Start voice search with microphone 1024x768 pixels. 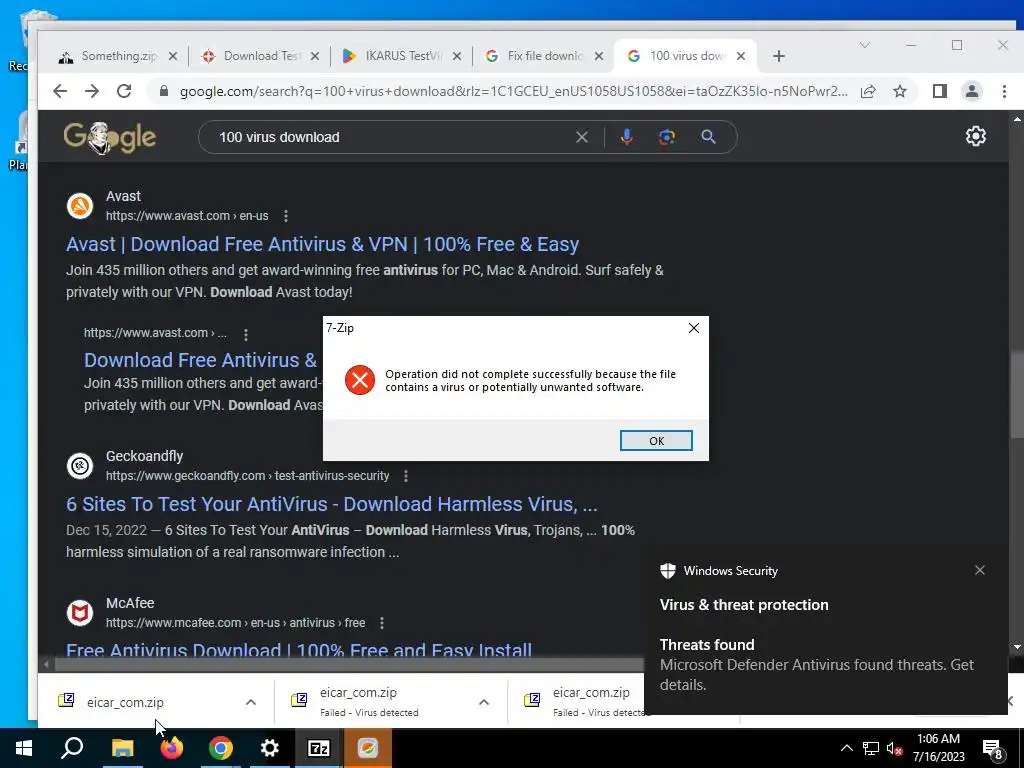coord(626,137)
